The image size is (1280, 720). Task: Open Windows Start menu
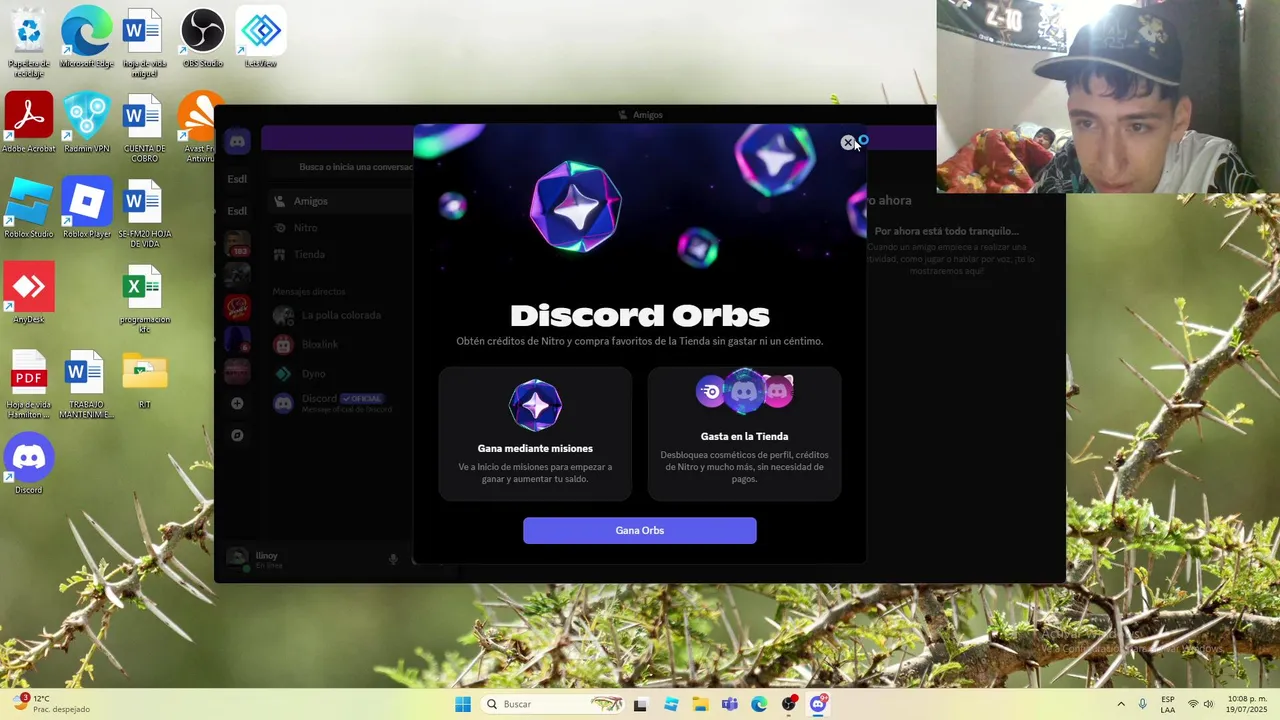pyautogui.click(x=463, y=704)
